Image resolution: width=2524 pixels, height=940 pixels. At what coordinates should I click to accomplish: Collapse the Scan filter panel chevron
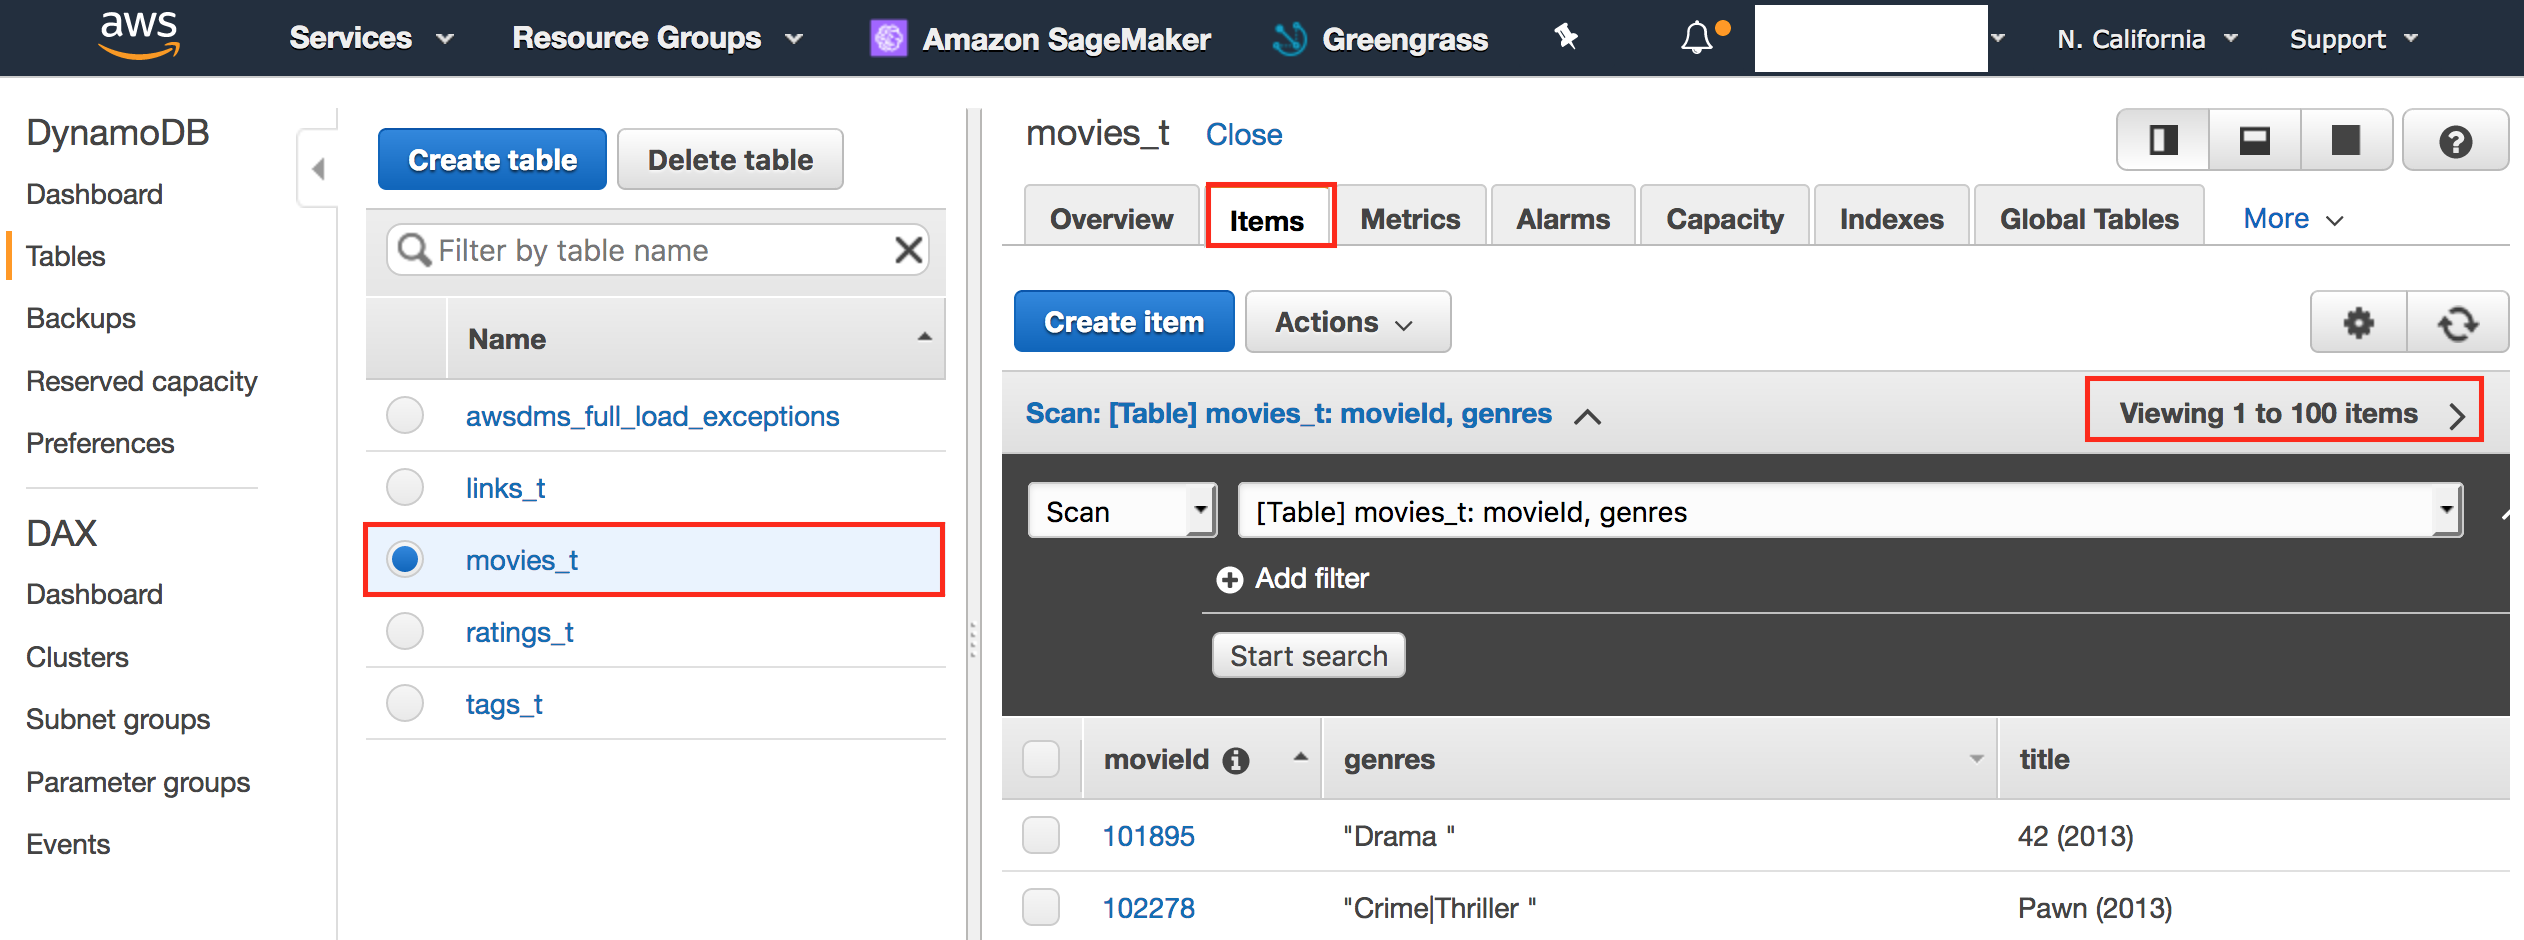[x=1587, y=416]
